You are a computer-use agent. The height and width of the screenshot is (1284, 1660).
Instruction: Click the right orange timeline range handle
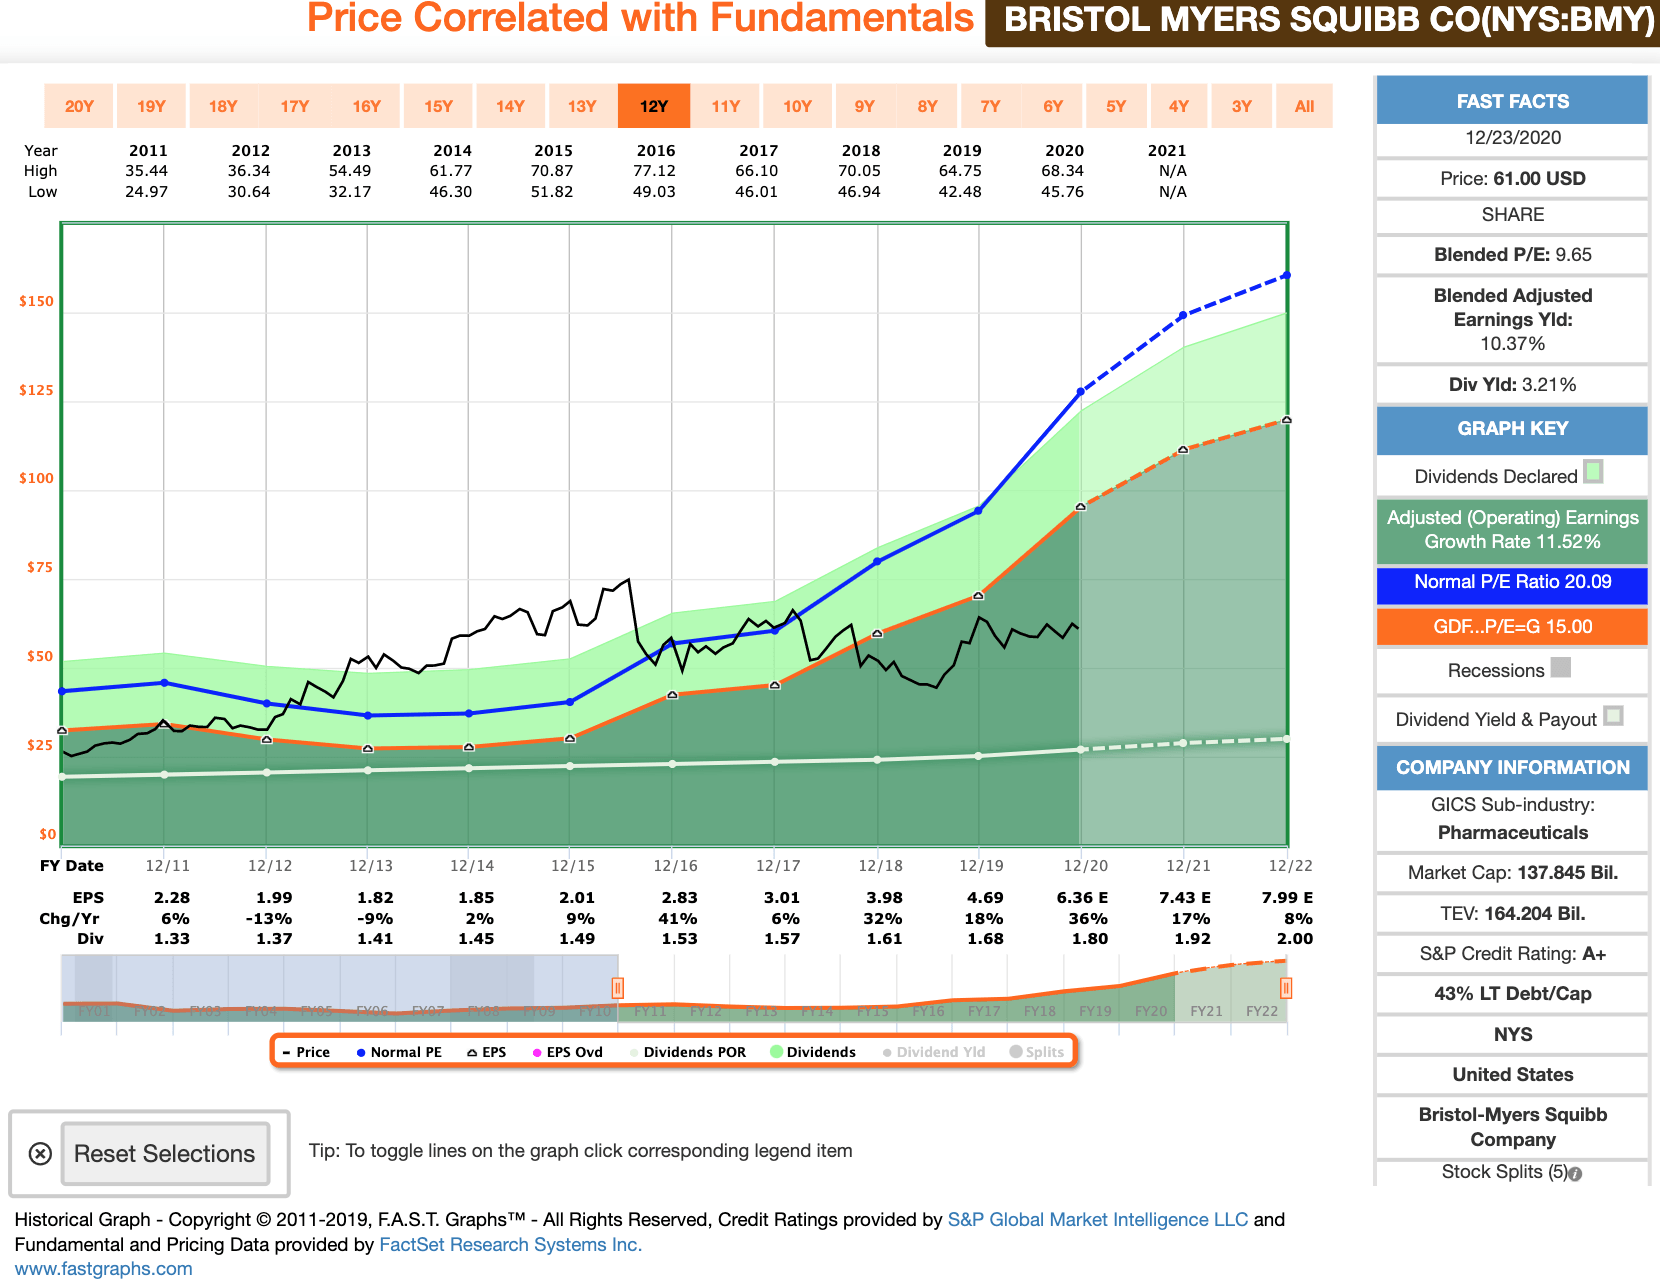(1288, 987)
